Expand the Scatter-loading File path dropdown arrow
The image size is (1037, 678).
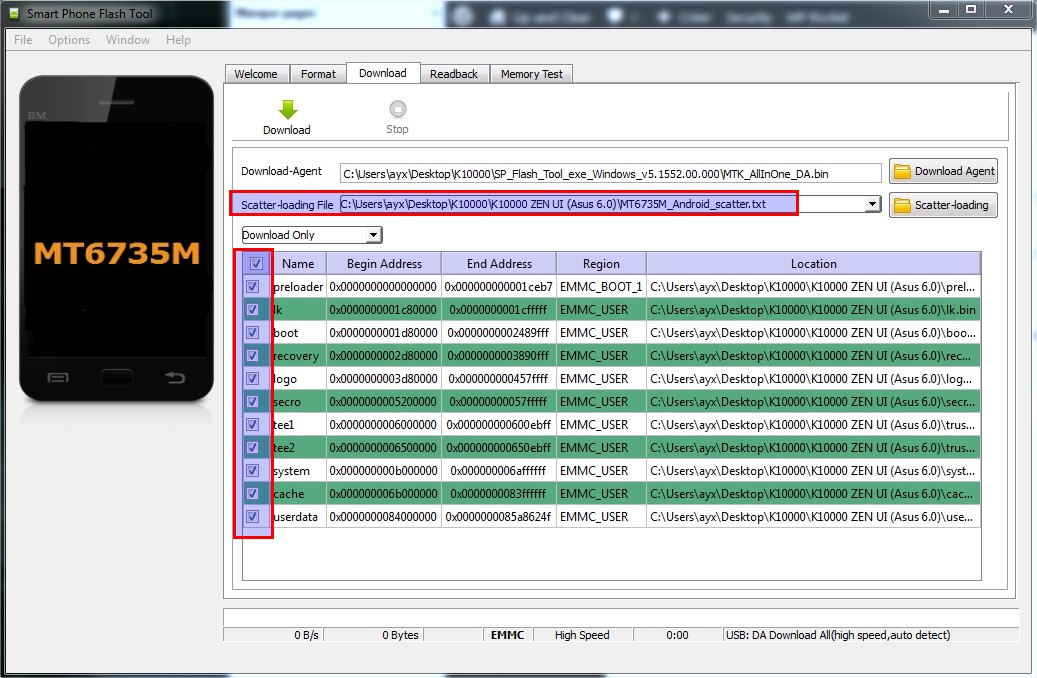872,204
